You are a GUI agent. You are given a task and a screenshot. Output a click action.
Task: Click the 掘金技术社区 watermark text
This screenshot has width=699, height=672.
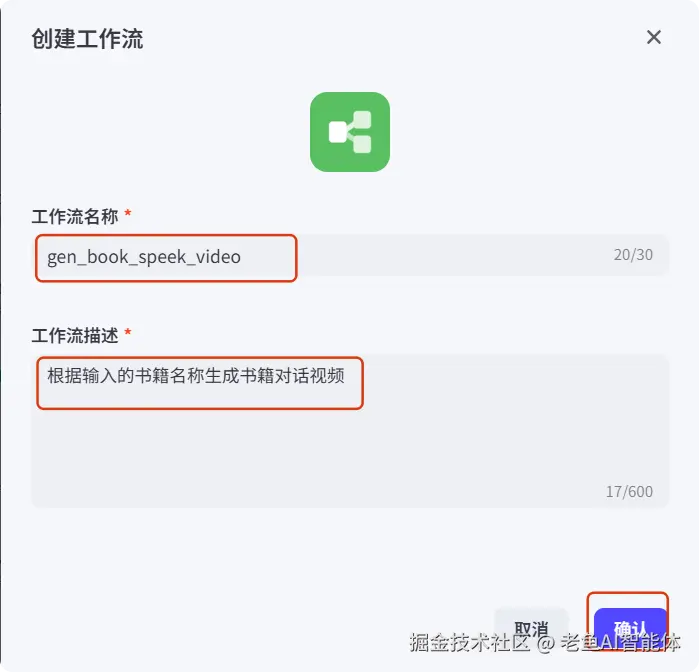(469, 642)
